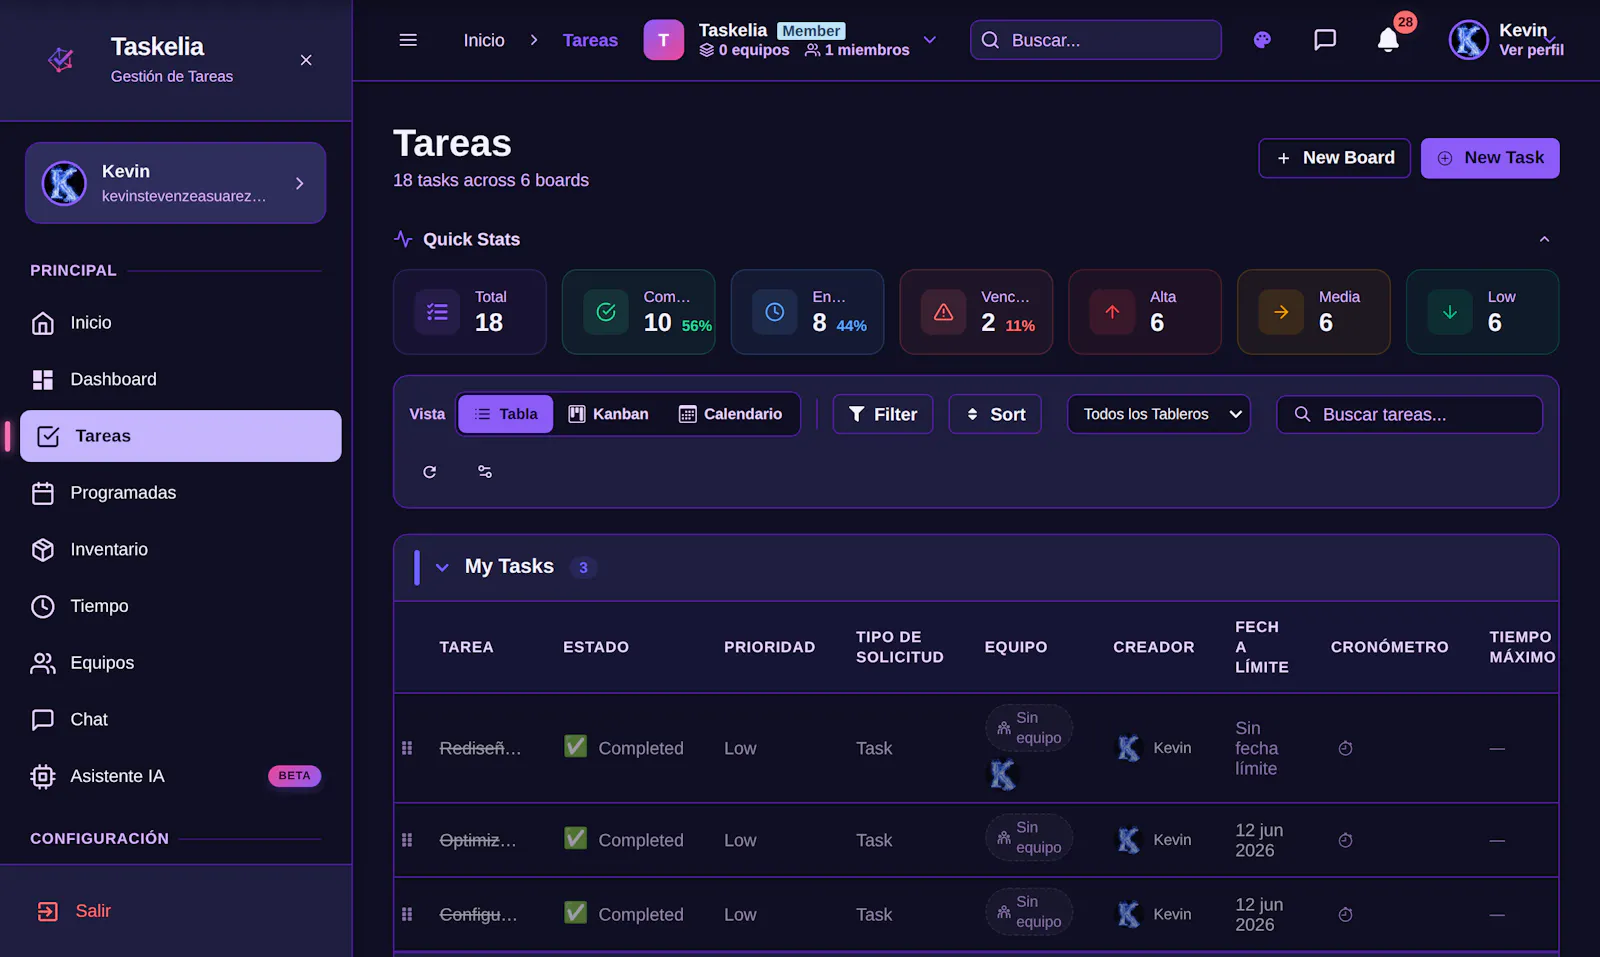Open the workspace switcher chevron
The height and width of the screenshot is (957, 1600).
(x=930, y=40)
